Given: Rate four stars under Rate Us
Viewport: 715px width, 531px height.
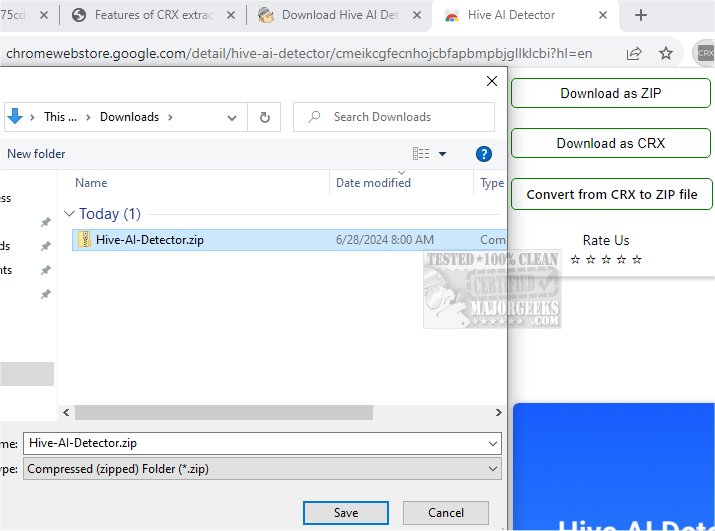Looking at the screenshot, I should coord(622,260).
